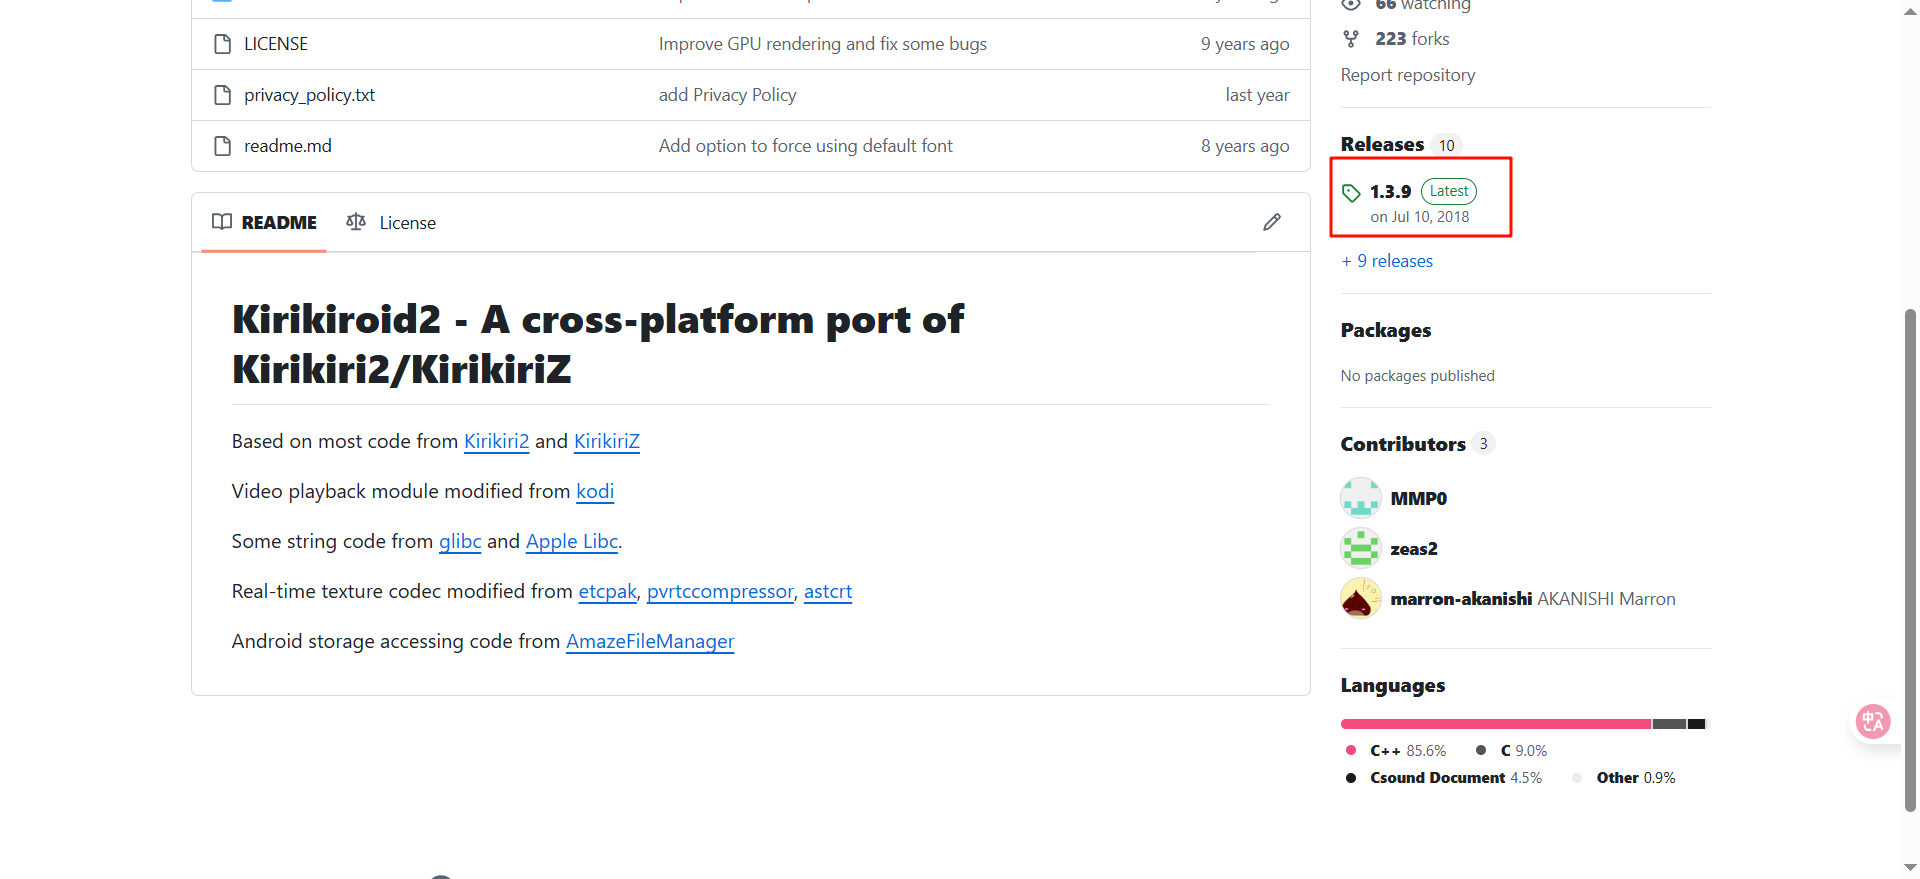This screenshot has width=1920, height=879.
Task: Open the readme.md file
Action: coord(287,146)
